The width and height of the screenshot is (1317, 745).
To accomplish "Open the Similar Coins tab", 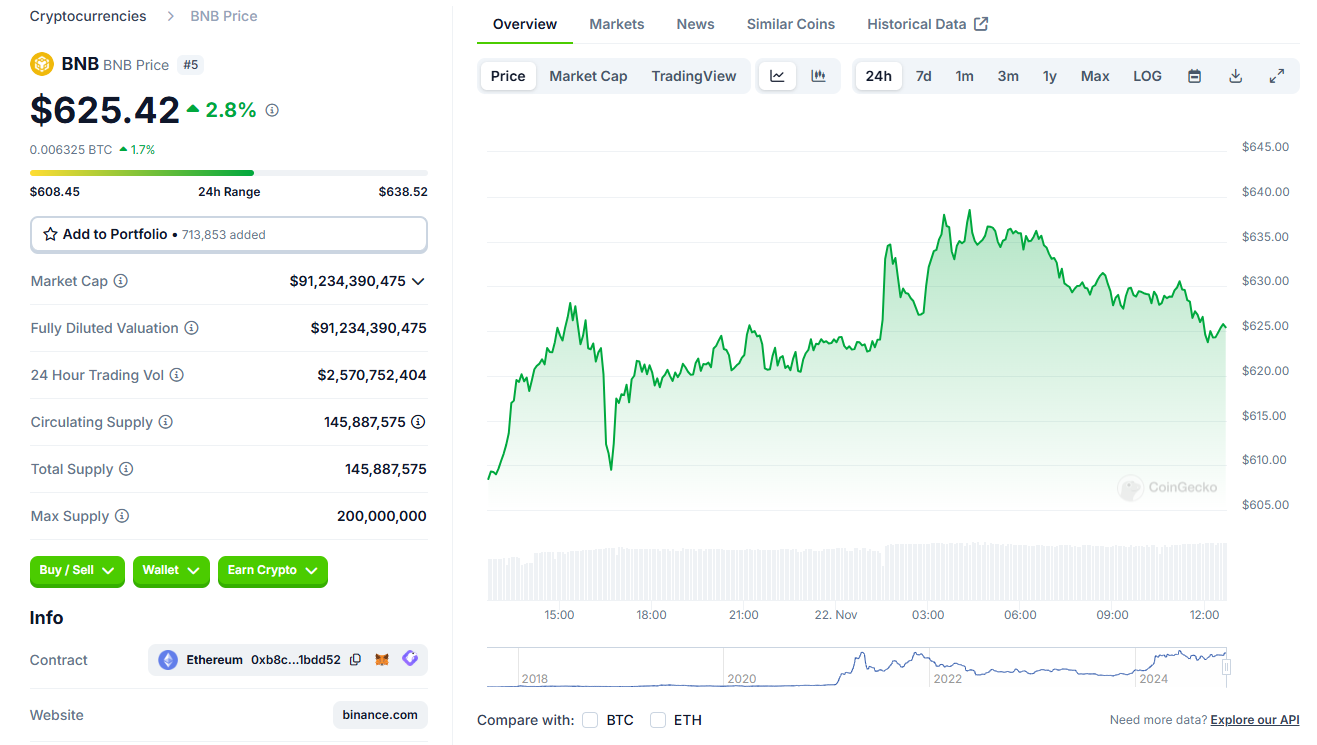I will (x=791, y=24).
